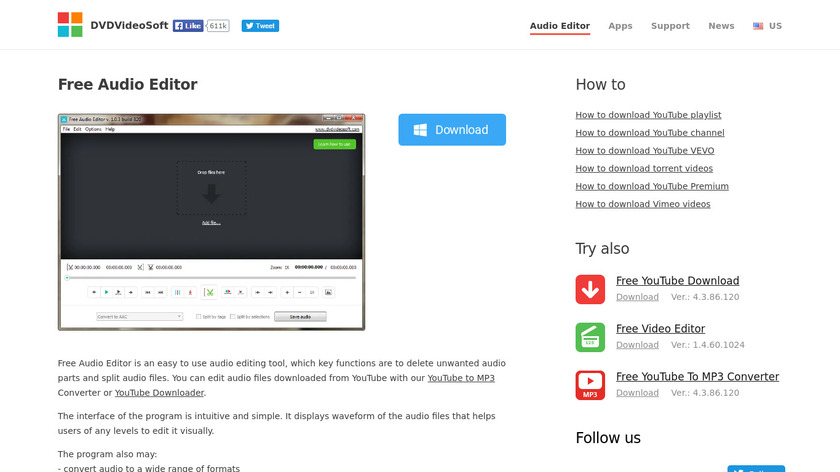Click the Add file link in app screenshot

211,223
